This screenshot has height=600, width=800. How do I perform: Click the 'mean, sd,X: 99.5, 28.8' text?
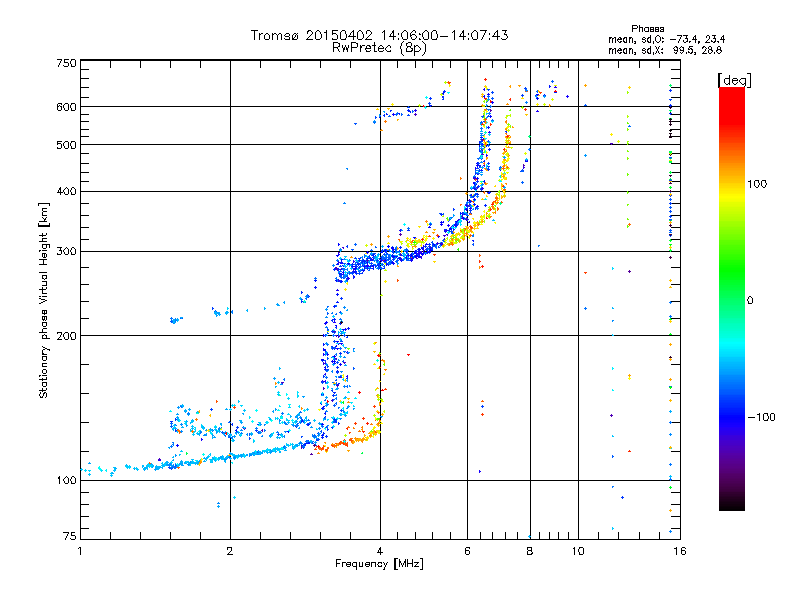tap(665, 50)
